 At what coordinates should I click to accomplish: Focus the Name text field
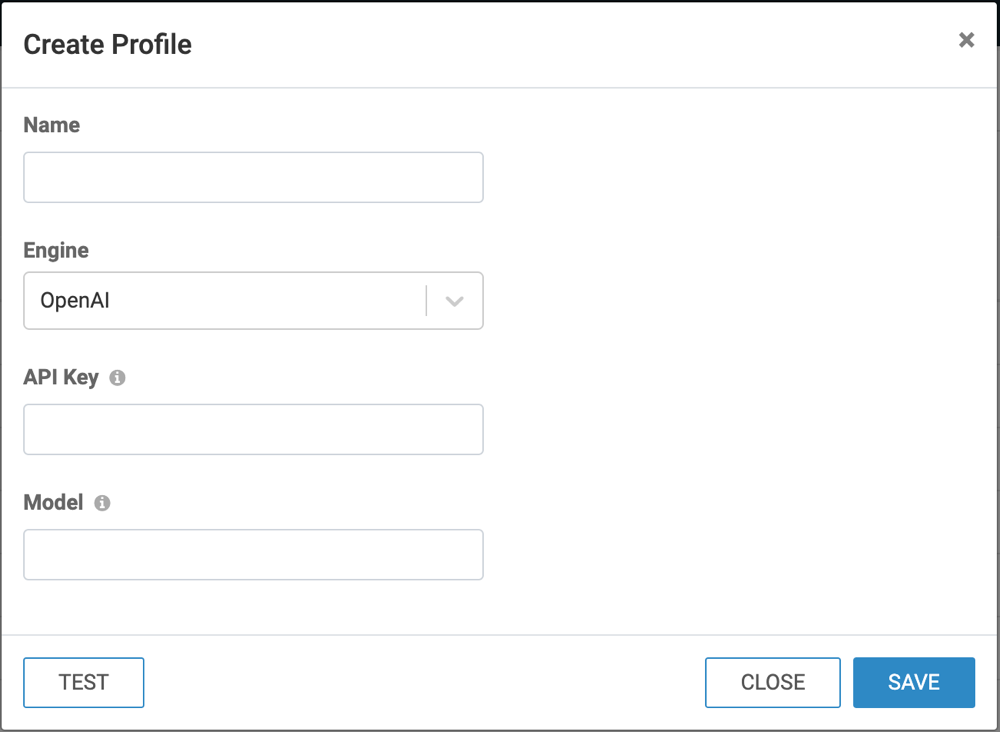point(253,177)
